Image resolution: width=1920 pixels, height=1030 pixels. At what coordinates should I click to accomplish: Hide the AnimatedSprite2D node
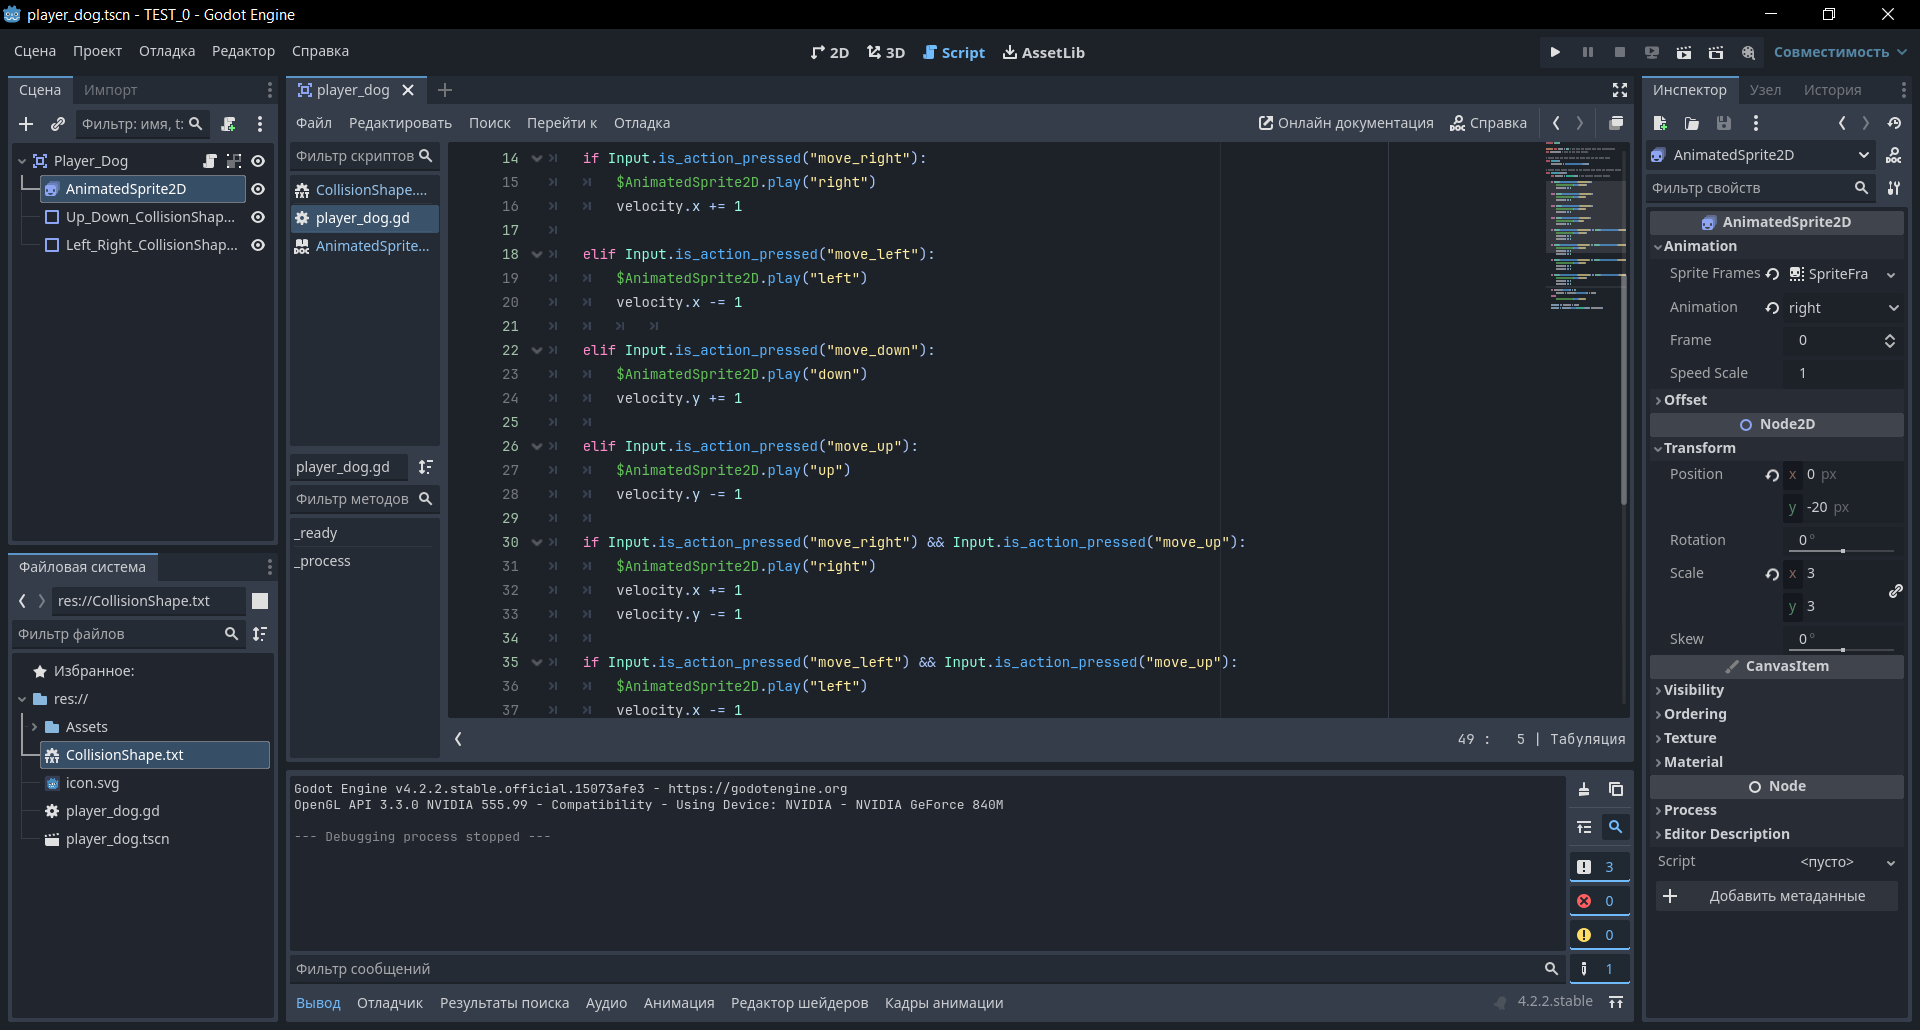pos(258,189)
